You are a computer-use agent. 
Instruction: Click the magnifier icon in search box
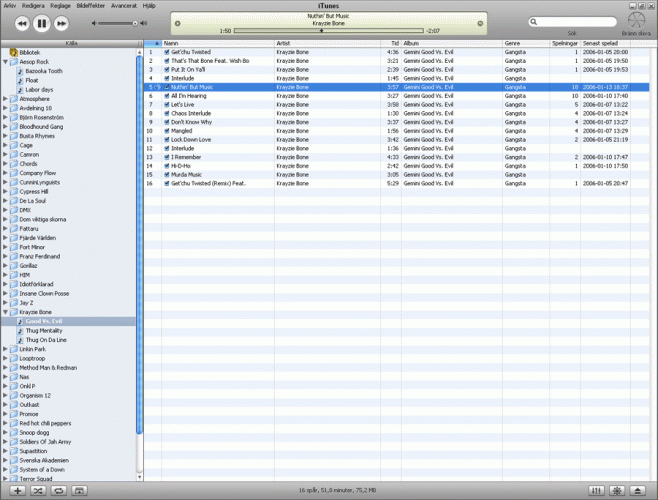pyautogui.click(x=533, y=22)
